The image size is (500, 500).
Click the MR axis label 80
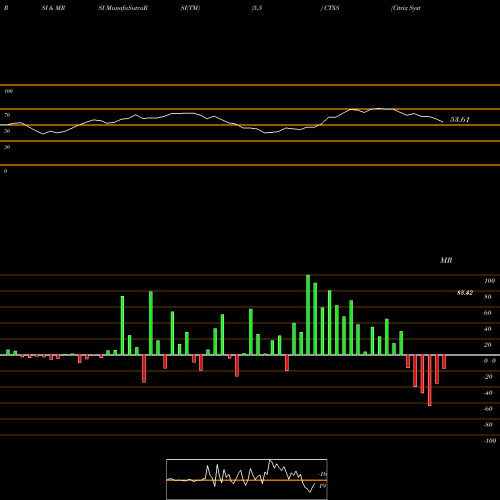click(488, 297)
